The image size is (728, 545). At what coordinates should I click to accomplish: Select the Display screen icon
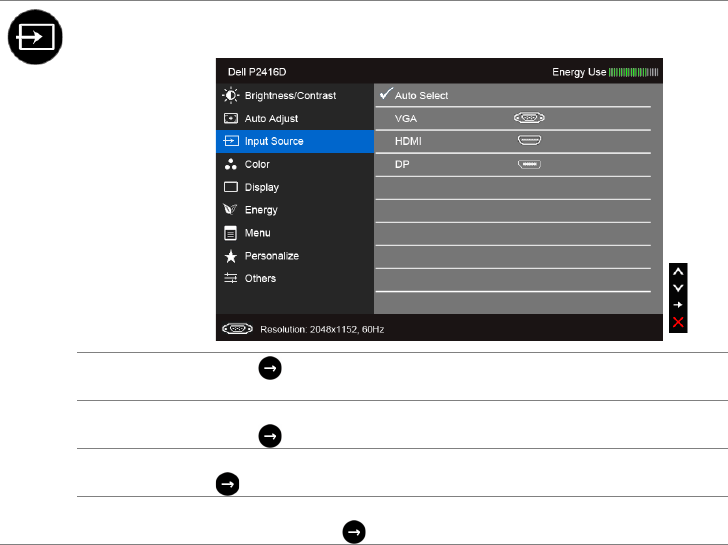(x=231, y=187)
